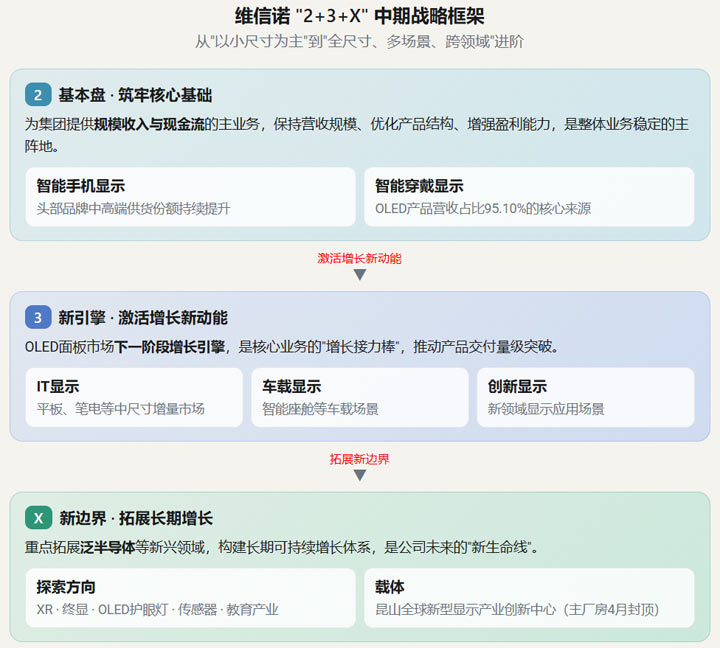Click heading 基本盘 · 筑牢核心基础
720x648 pixels.
(135, 95)
